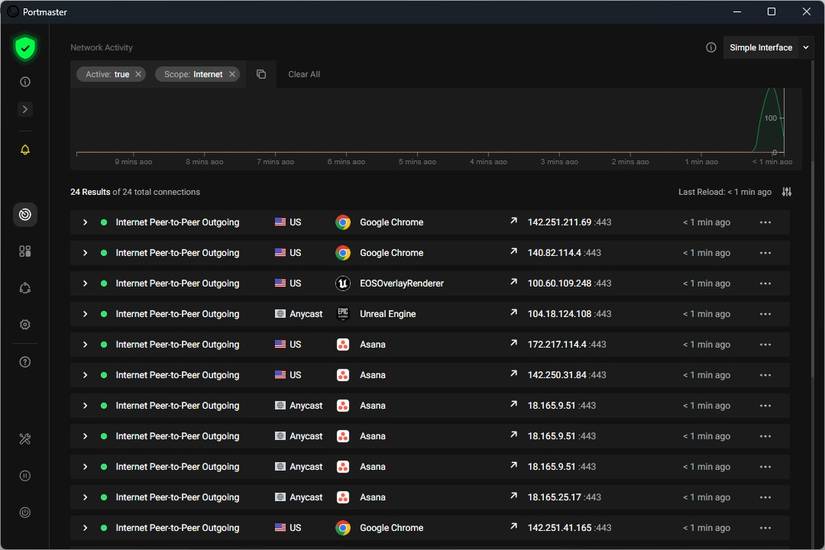Click the pause circle sidebar icon

[x=25, y=476]
